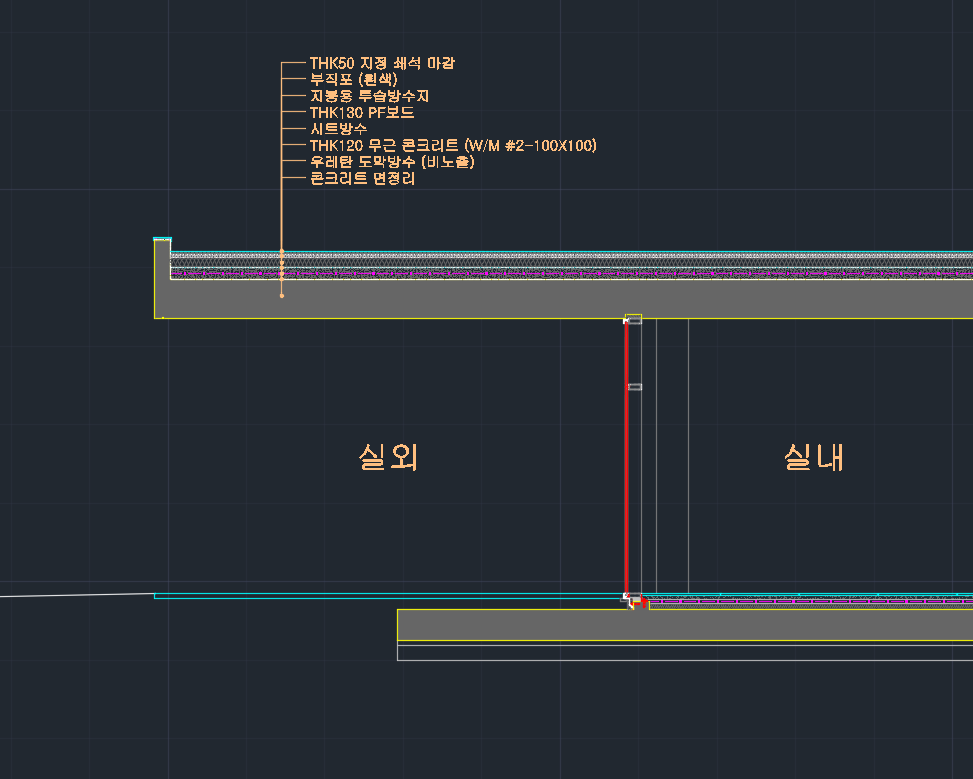Click the 부직포 (흰색) layer label
Image resolution: width=973 pixels, height=779 pixels.
point(354,79)
